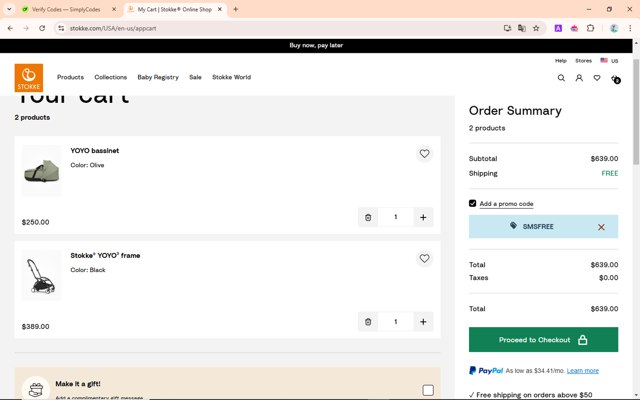Switch to Verify Codes SimplyCodes tab
The height and width of the screenshot is (400, 640).
point(66,9)
